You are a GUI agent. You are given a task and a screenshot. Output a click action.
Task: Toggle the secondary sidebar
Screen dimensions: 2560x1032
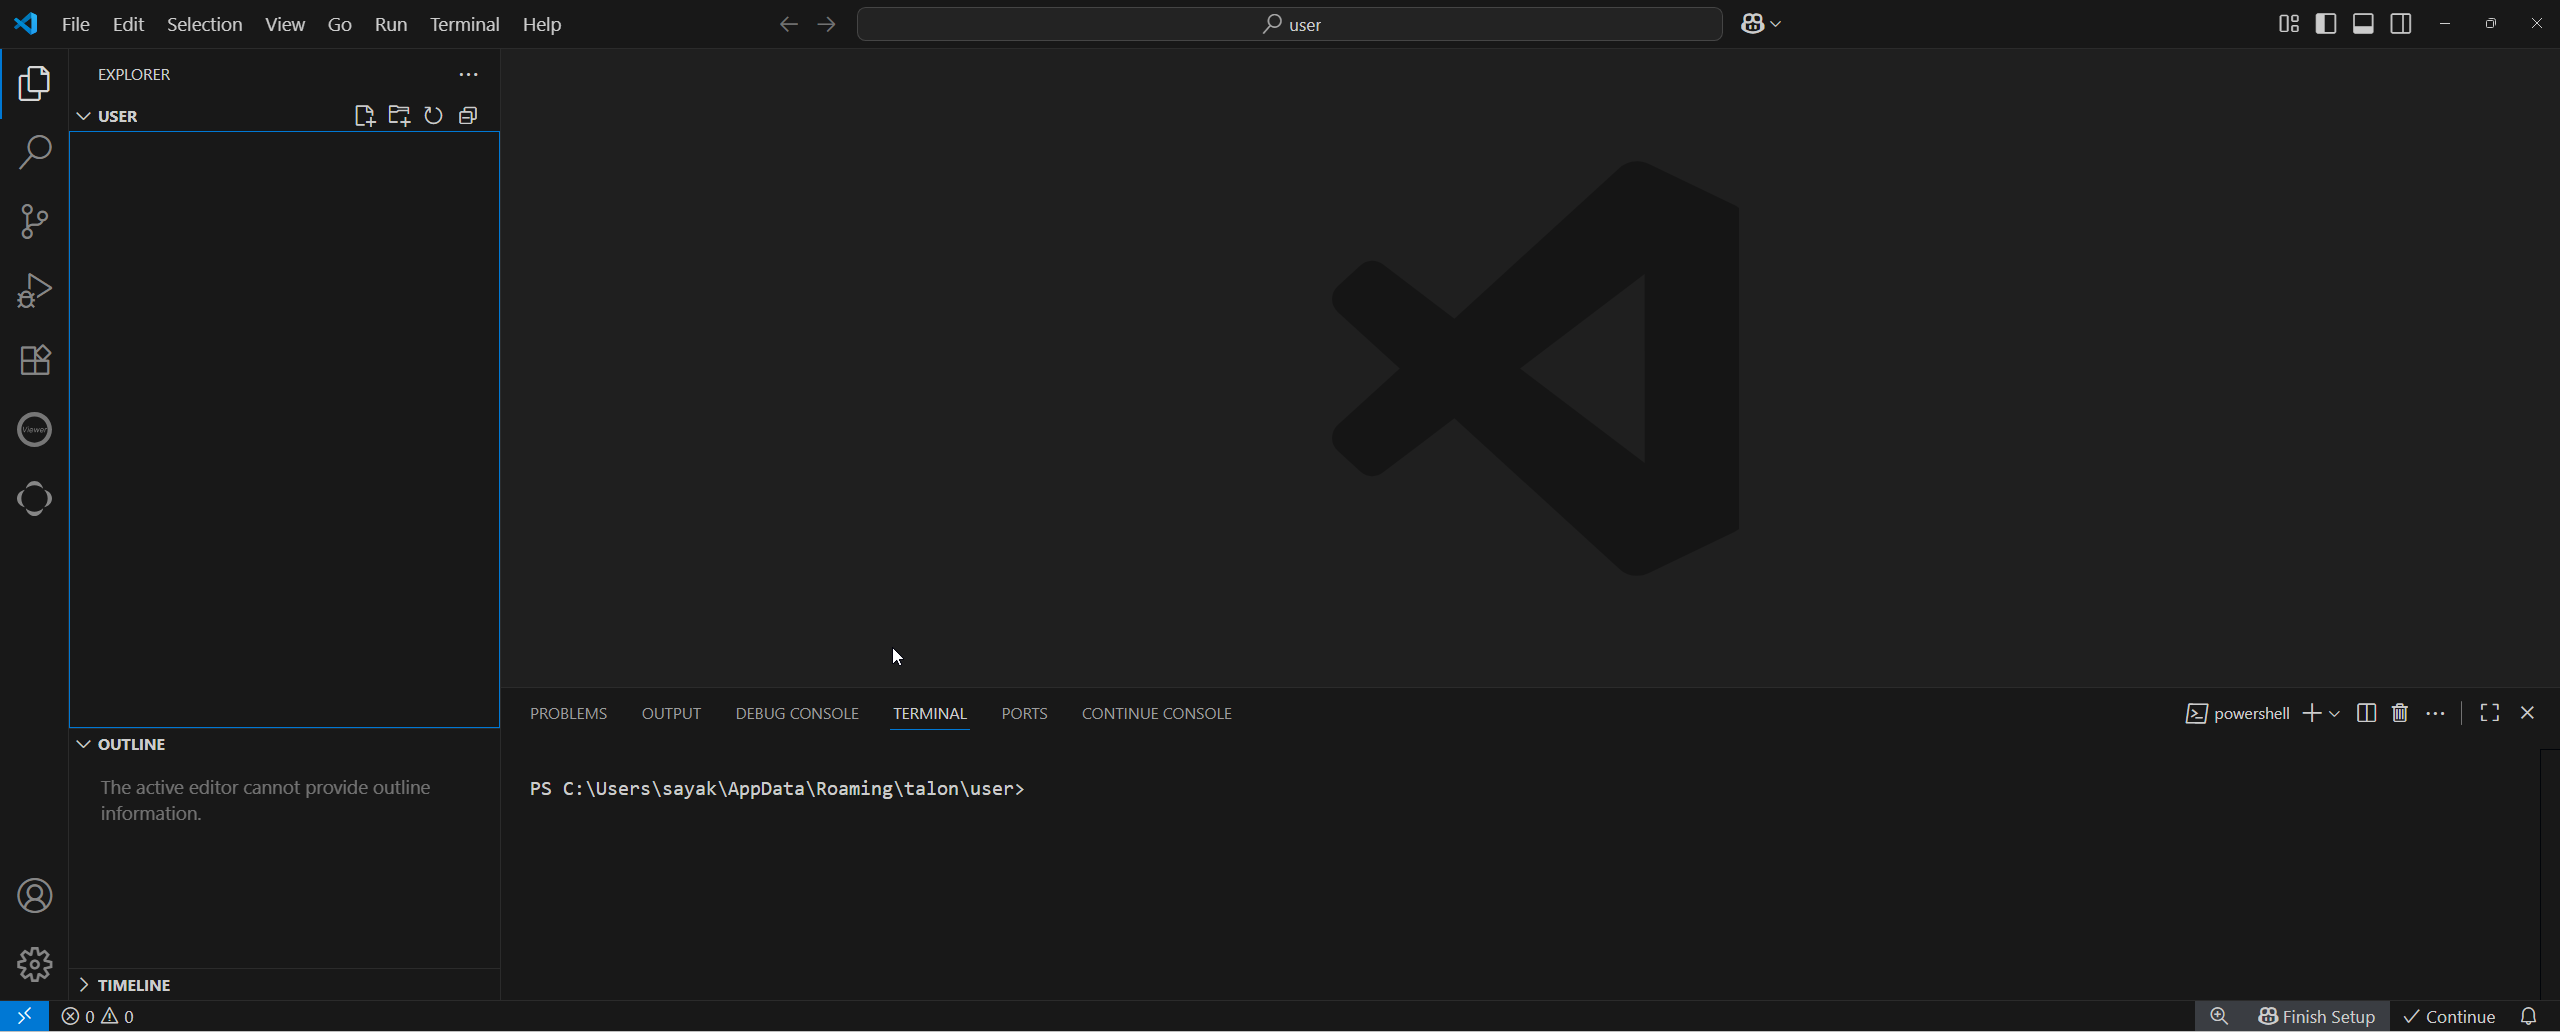[2401, 23]
